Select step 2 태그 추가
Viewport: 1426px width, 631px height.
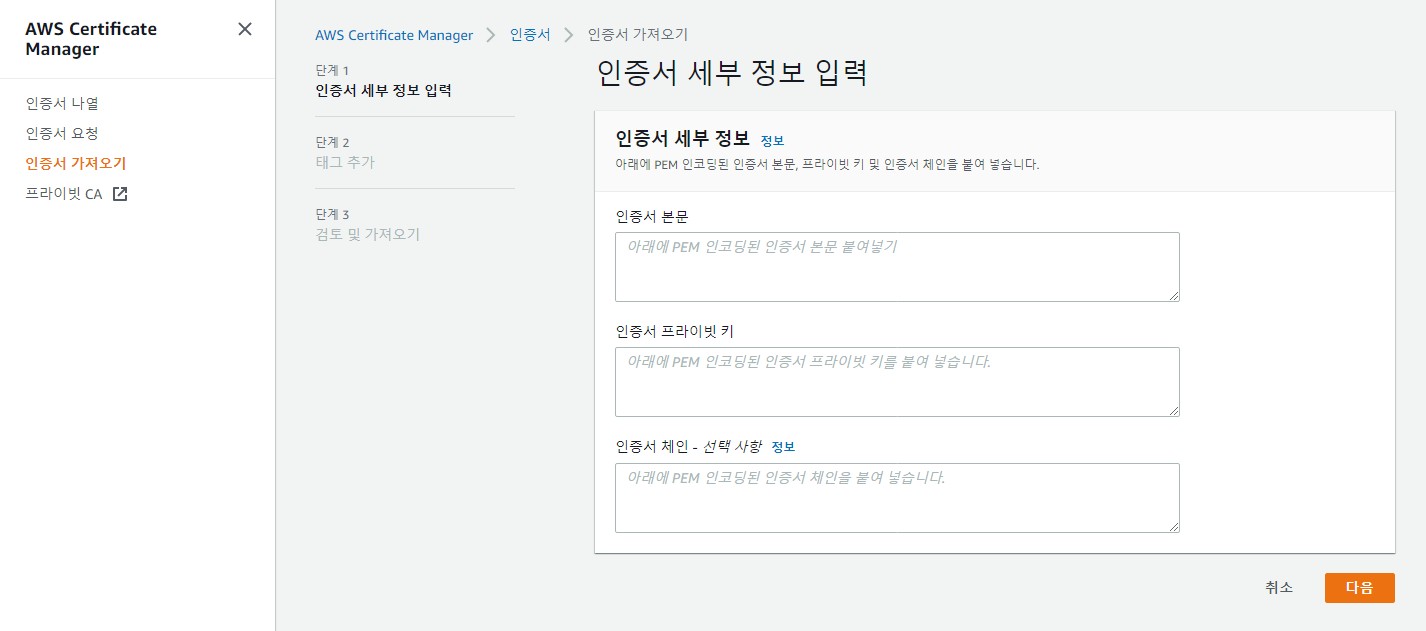click(x=345, y=162)
